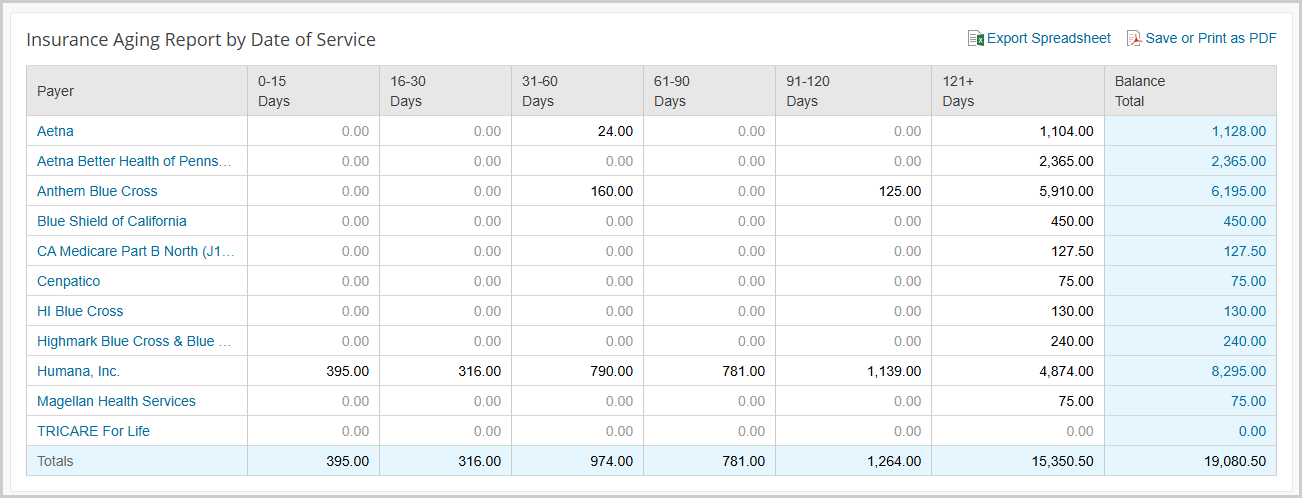1302x498 pixels.
Task: Click the Payer column header
Action: point(137,91)
